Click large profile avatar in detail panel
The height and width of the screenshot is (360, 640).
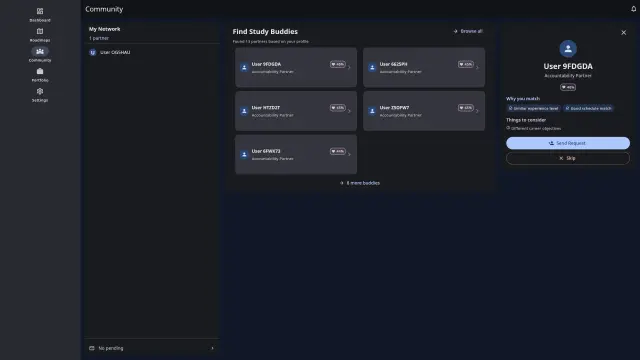(568, 49)
